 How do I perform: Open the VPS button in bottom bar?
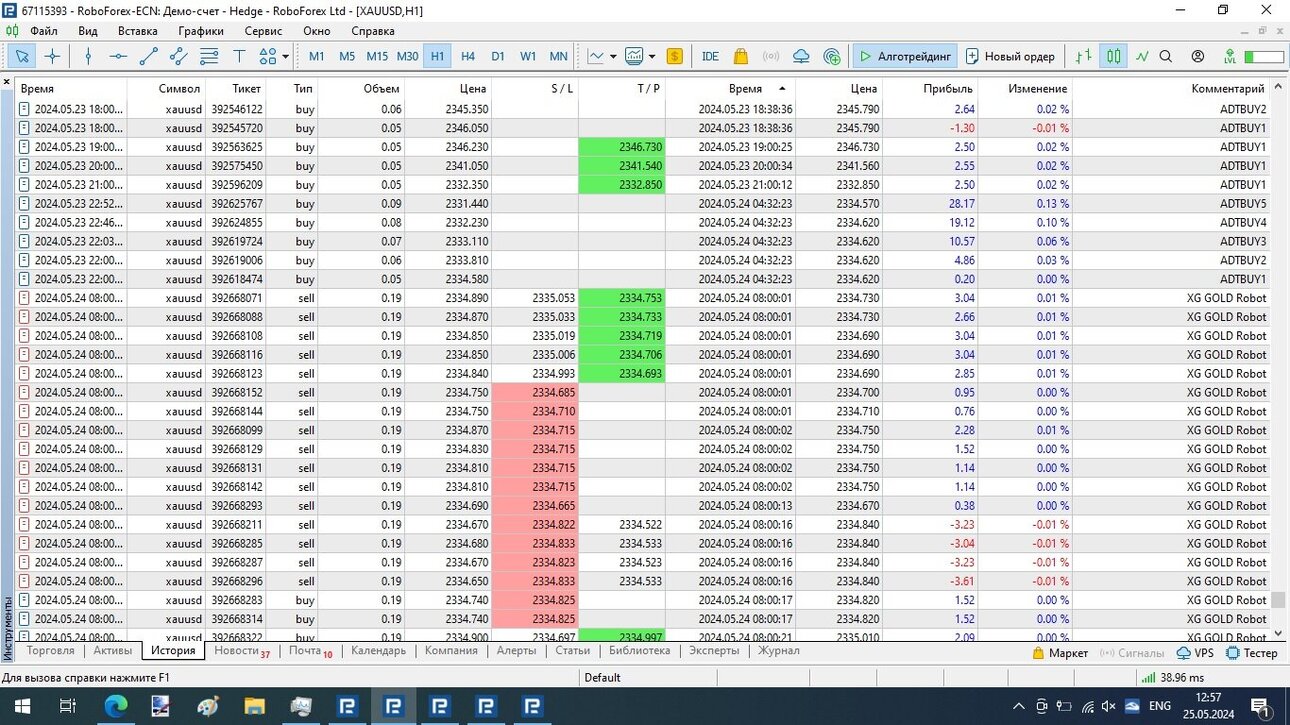pyautogui.click(x=1195, y=653)
